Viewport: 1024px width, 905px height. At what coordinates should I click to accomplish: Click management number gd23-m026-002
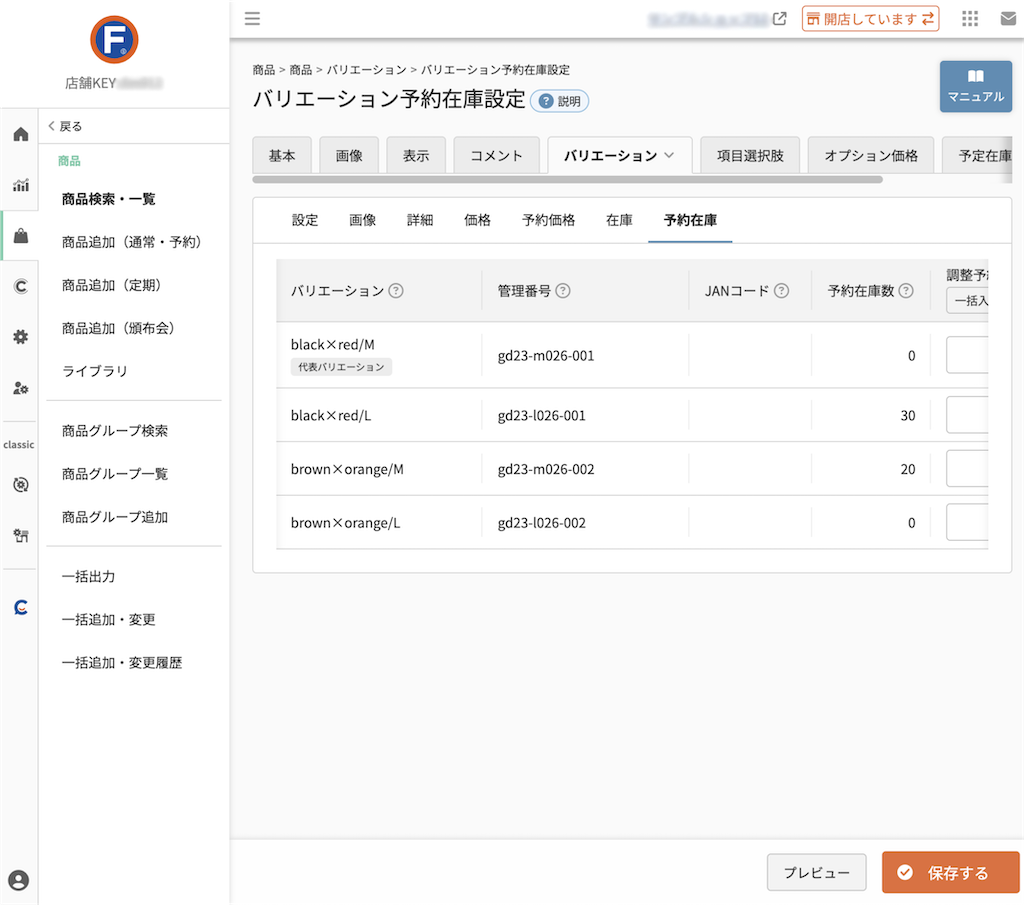(546, 469)
